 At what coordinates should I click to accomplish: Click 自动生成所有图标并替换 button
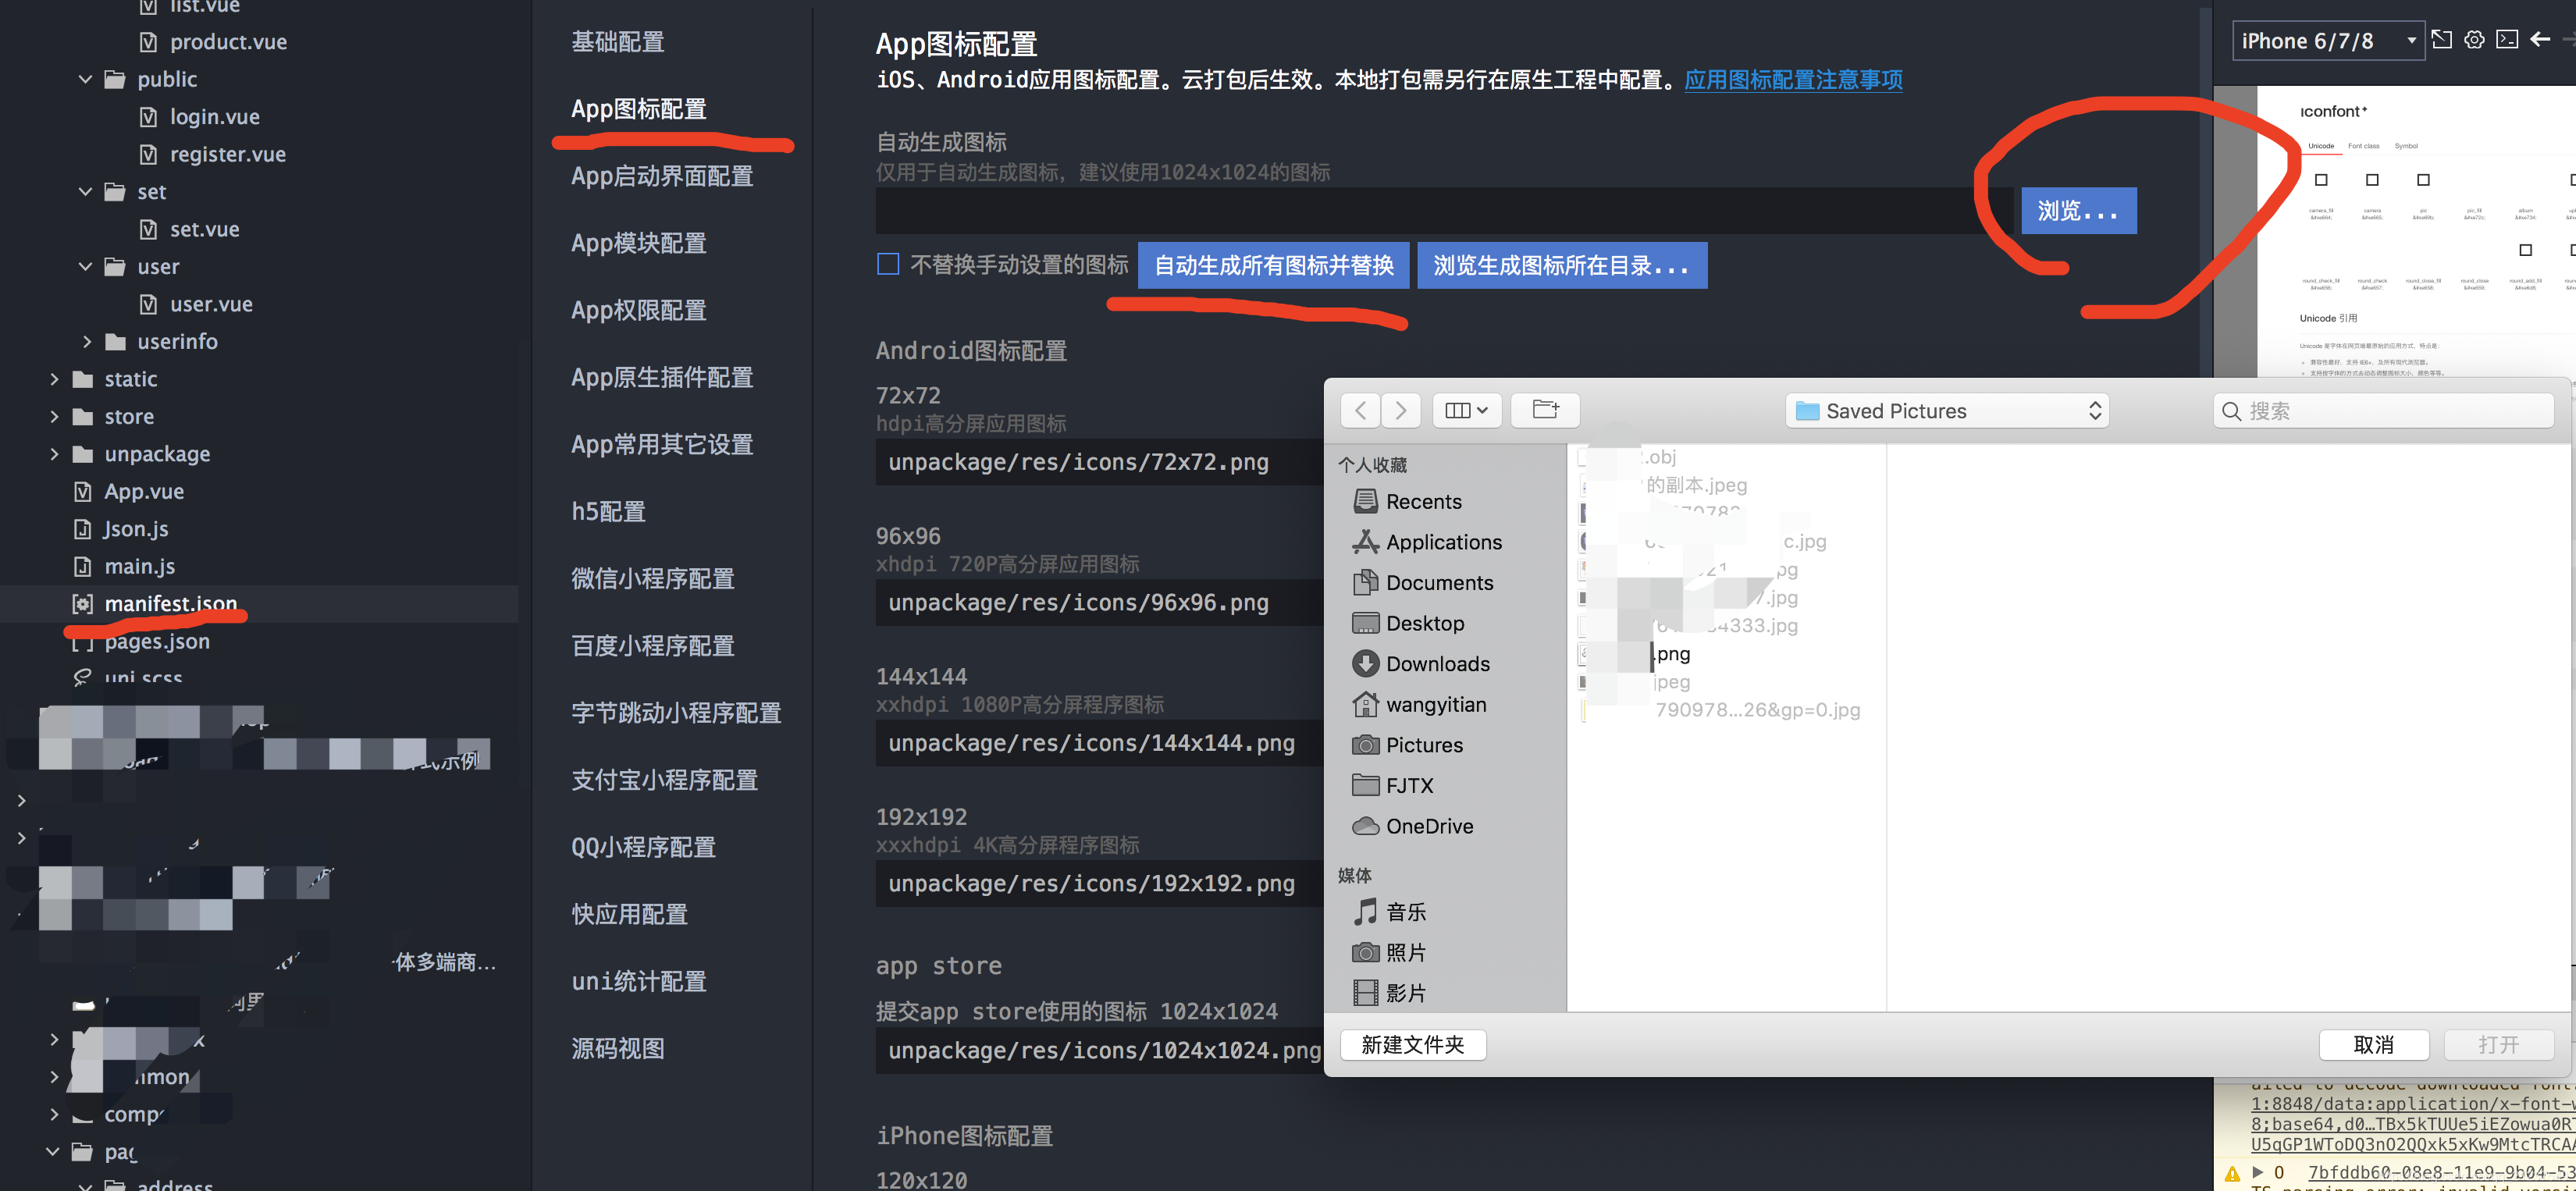[x=1273, y=265]
